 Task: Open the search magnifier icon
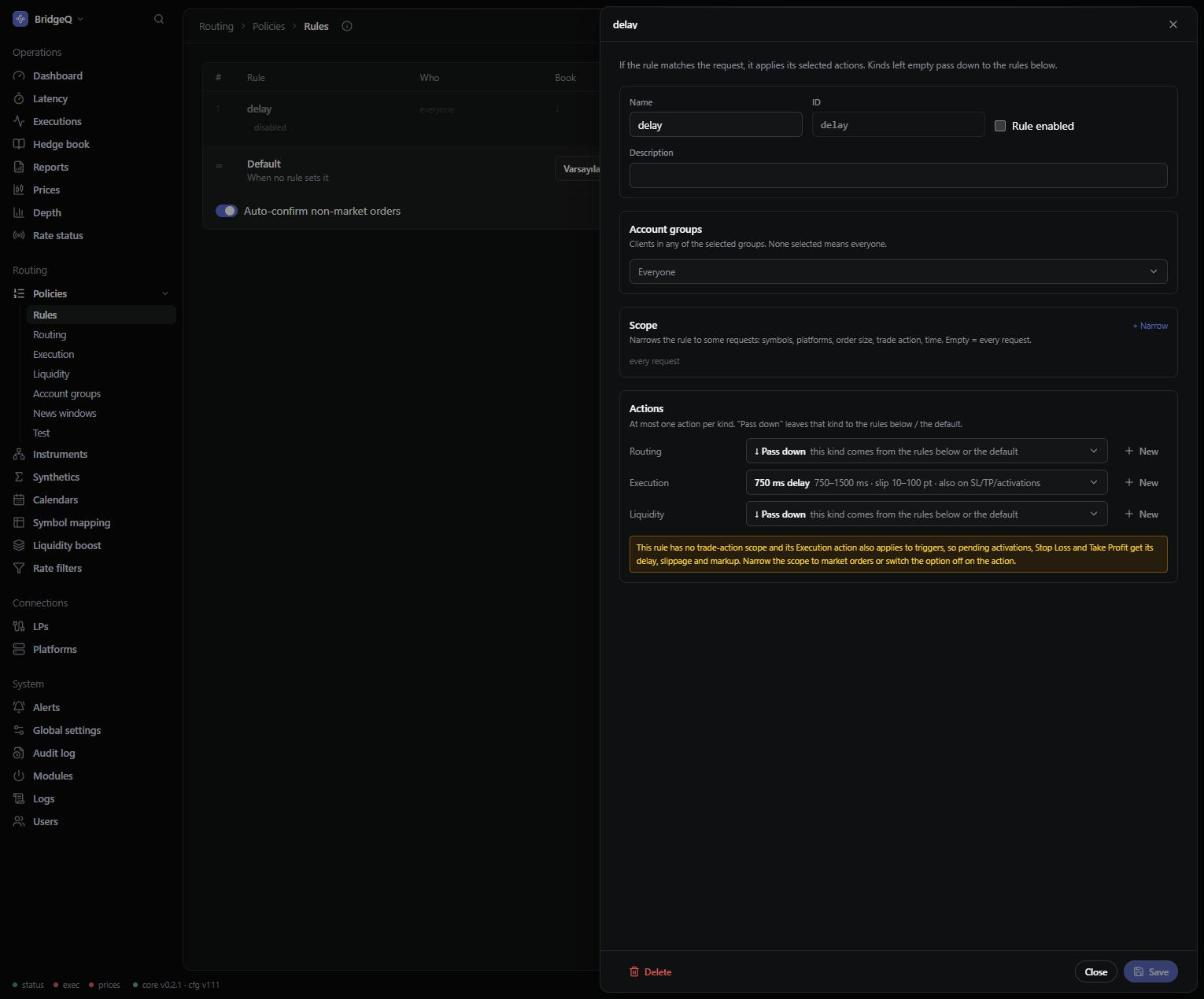[158, 19]
